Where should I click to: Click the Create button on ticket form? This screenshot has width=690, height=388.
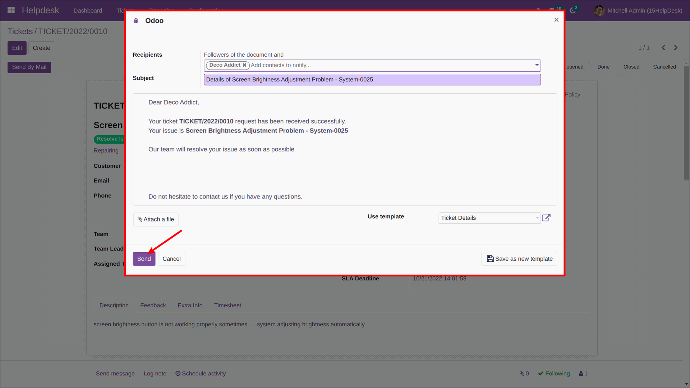[x=41, y=48]
